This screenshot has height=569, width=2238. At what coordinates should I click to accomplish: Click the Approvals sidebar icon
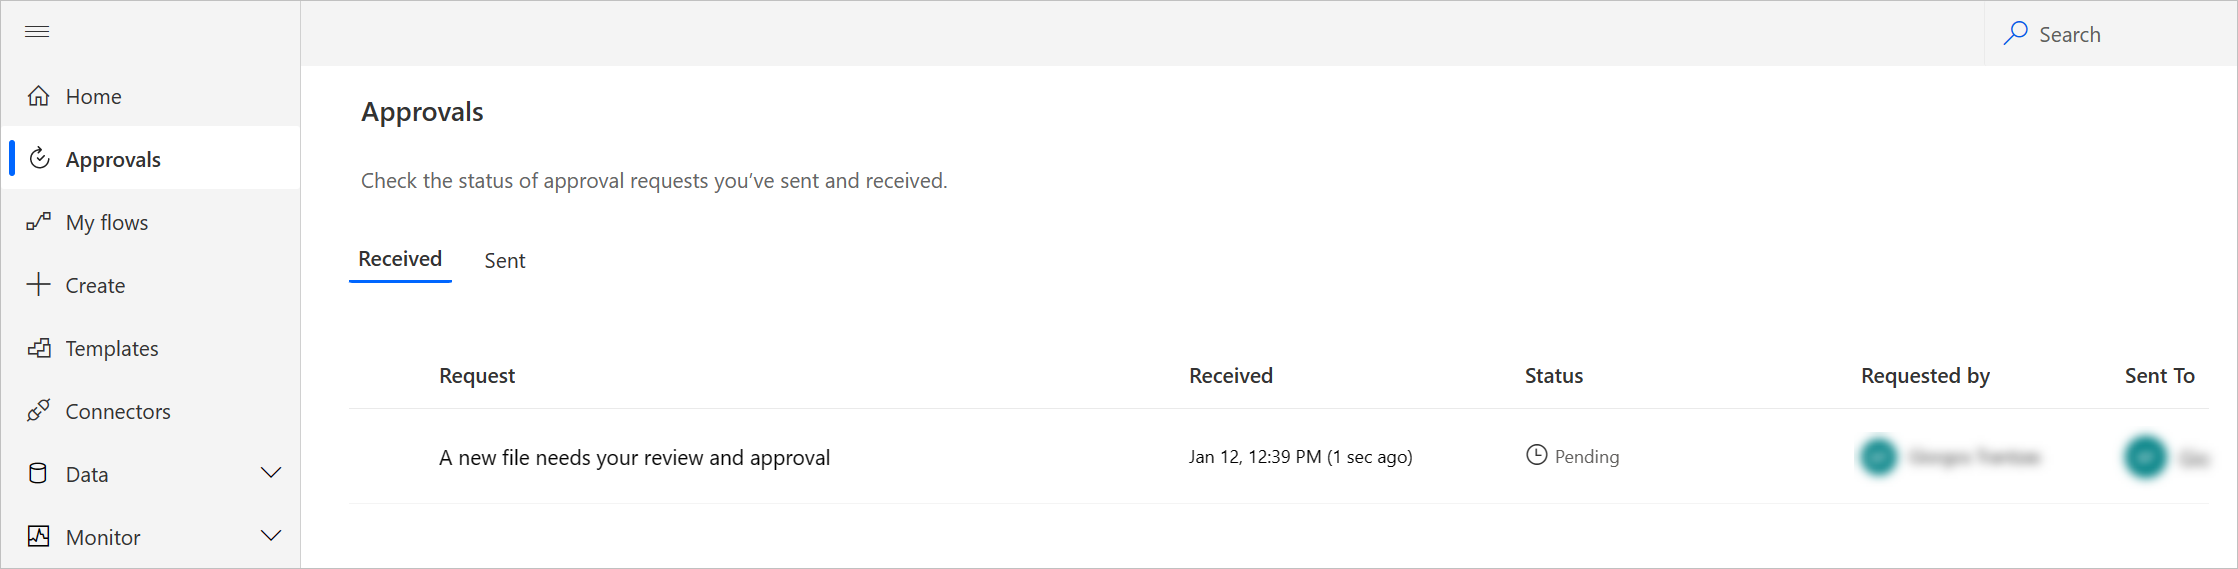pos(39,159)
